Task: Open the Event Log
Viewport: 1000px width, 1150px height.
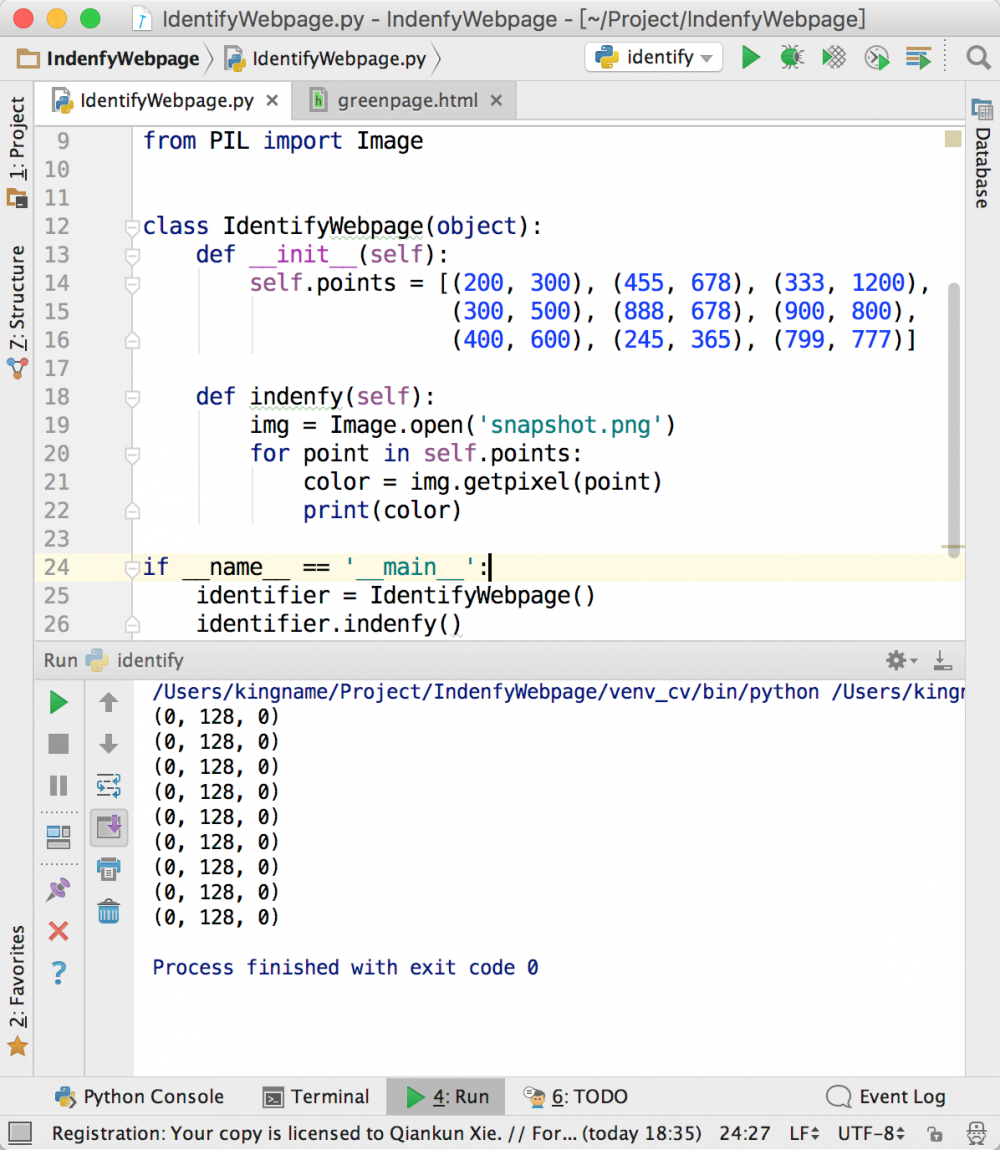Action: pyautogui.click(x=887, y=1097)
